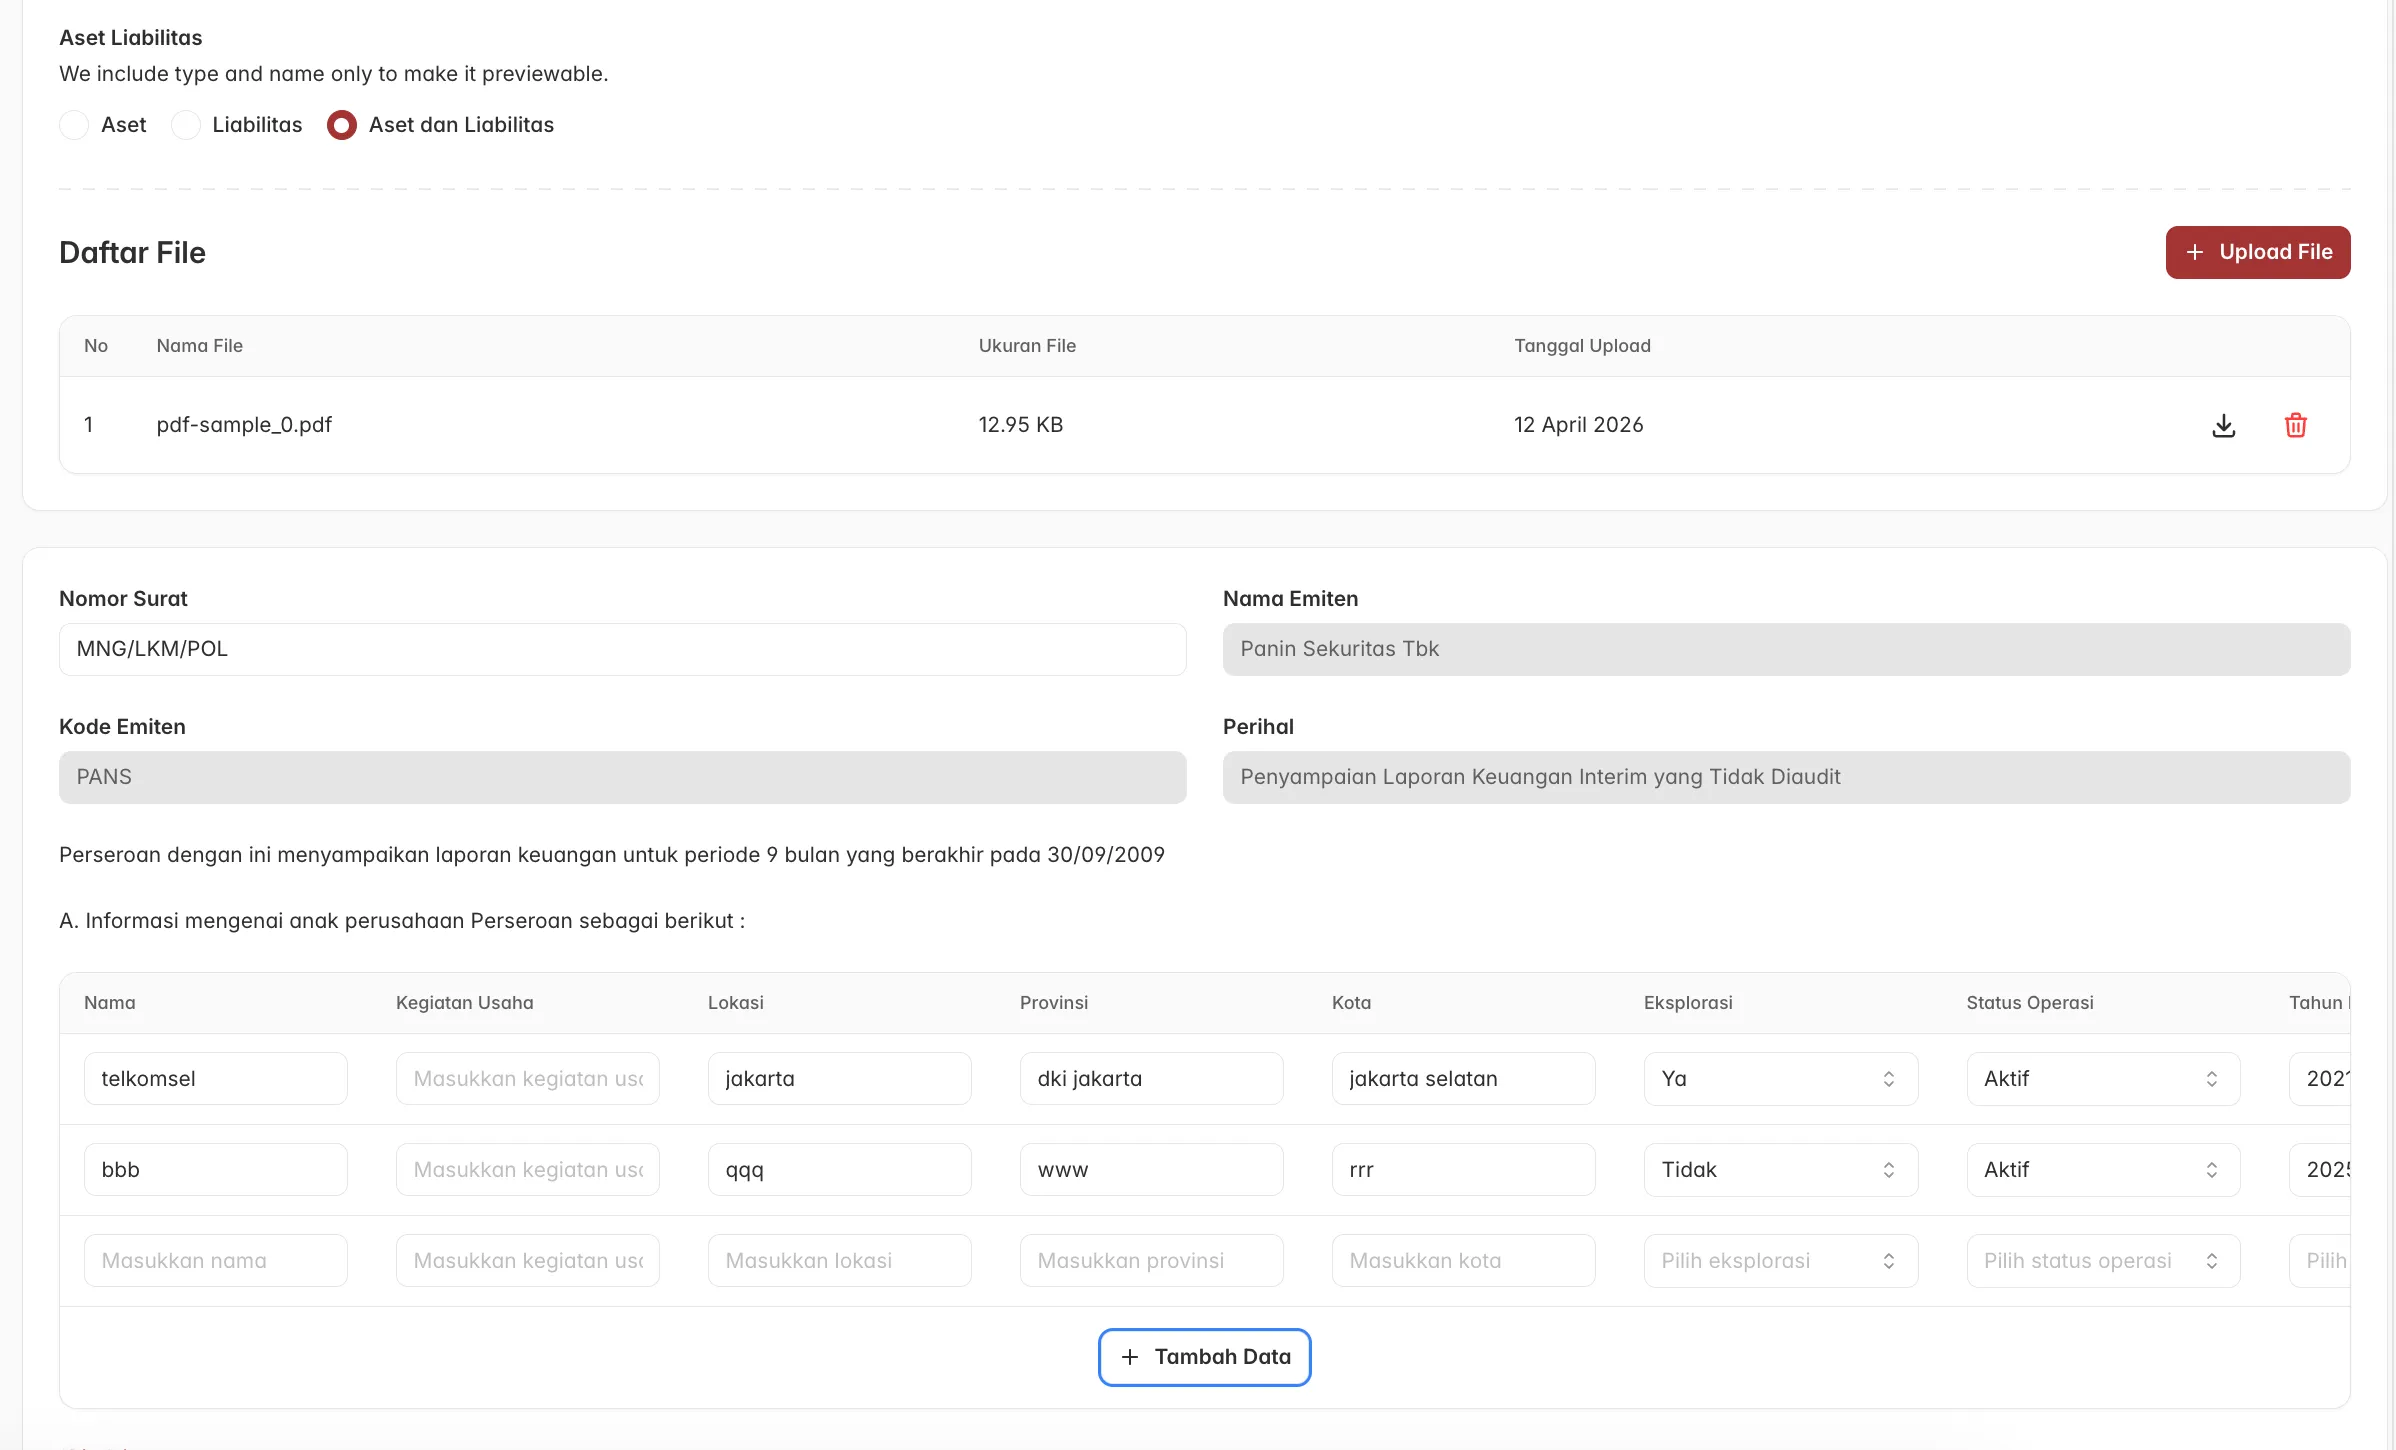
Task: Open Status Operasi dropdown in bbb row
Action: [2103, 1170]
